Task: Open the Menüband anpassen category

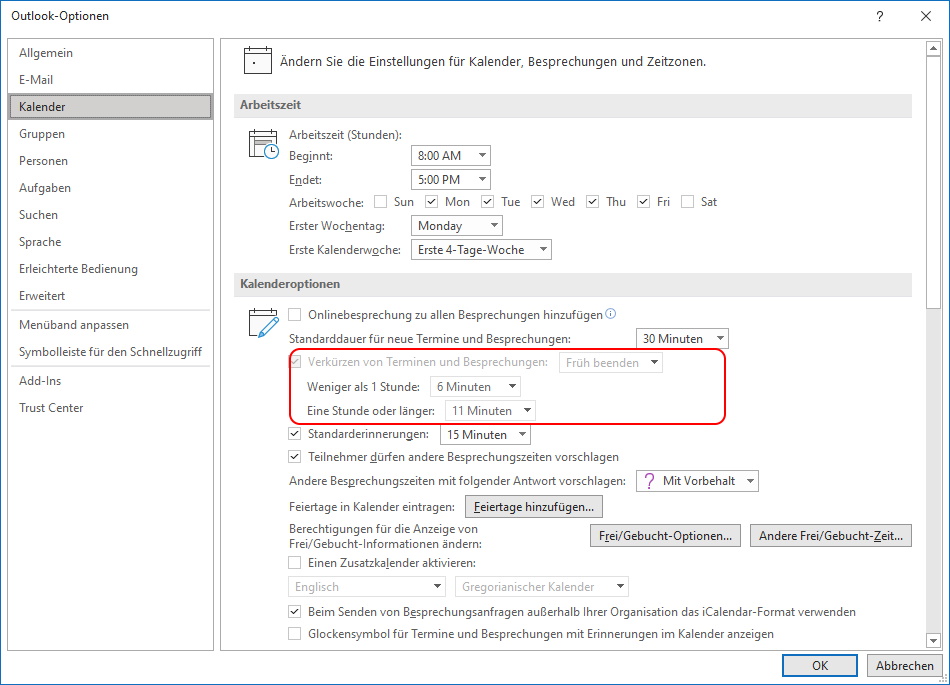Action: [x=110, y=325]
